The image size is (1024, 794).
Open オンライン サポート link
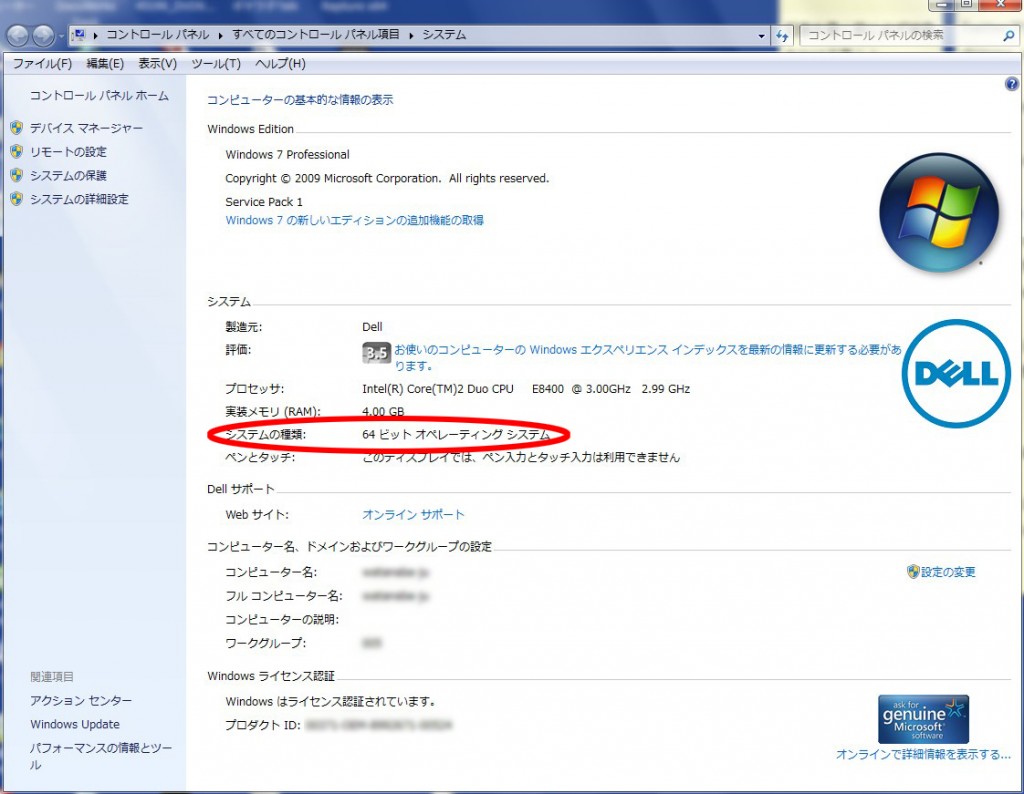[413, 515]
